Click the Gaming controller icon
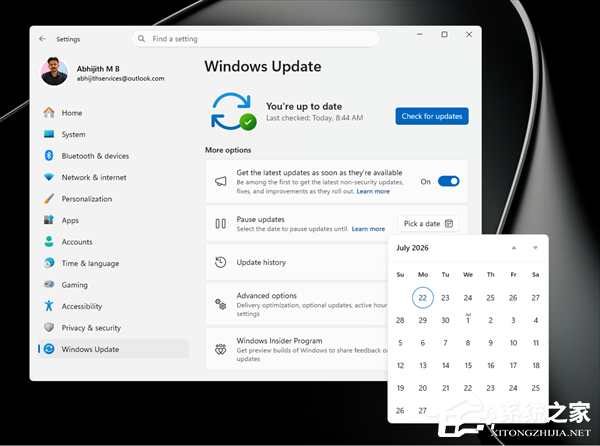This screenshot has width=600, height=446. point(49,284)
